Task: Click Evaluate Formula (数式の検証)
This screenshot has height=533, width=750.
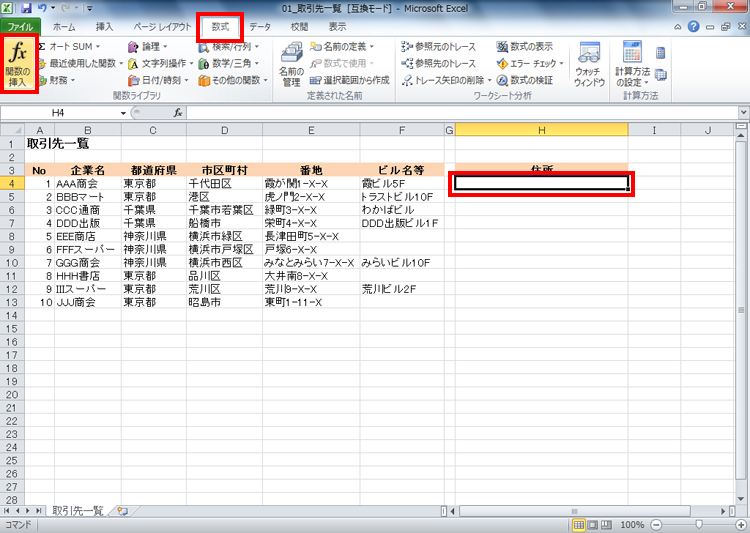Action: point(525,80)
